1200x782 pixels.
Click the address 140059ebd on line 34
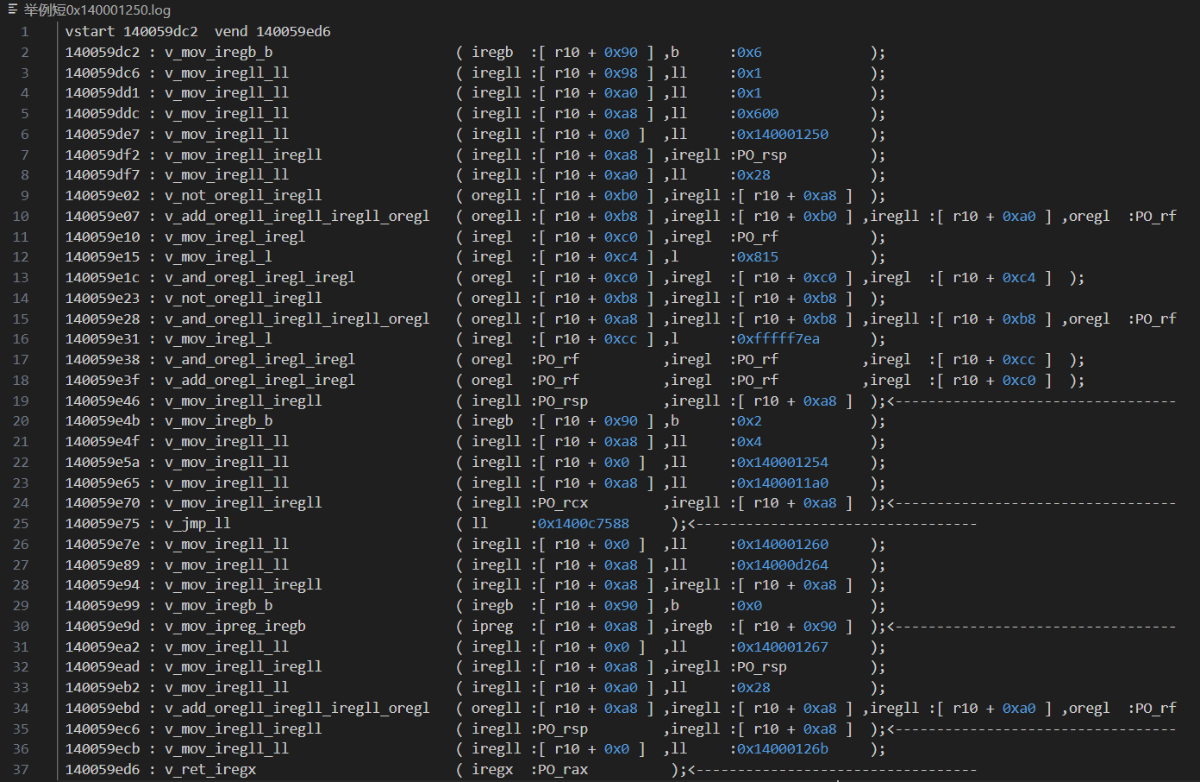[x=102, y=708]
